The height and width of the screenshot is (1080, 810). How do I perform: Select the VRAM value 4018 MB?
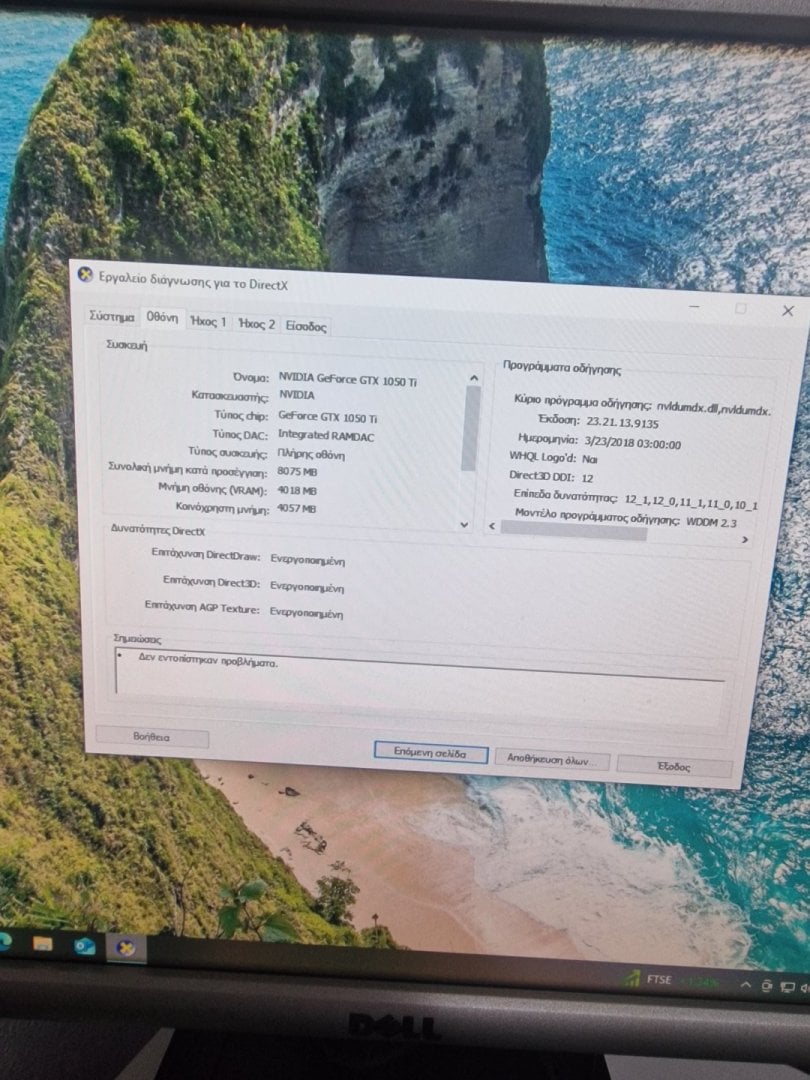pos(296,490)
